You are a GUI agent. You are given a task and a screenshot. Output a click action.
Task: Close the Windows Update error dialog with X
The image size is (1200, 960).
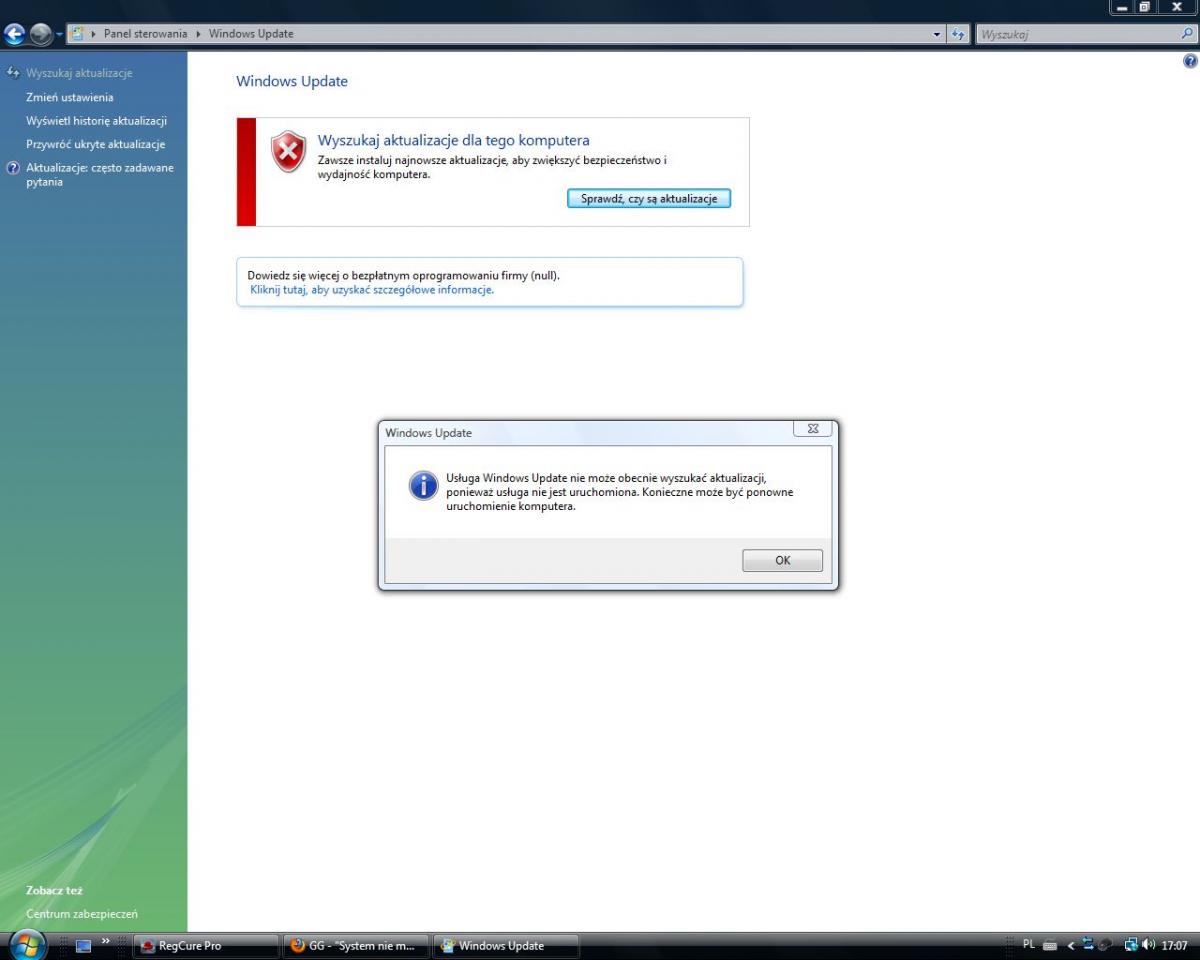(x=813, y=429)
